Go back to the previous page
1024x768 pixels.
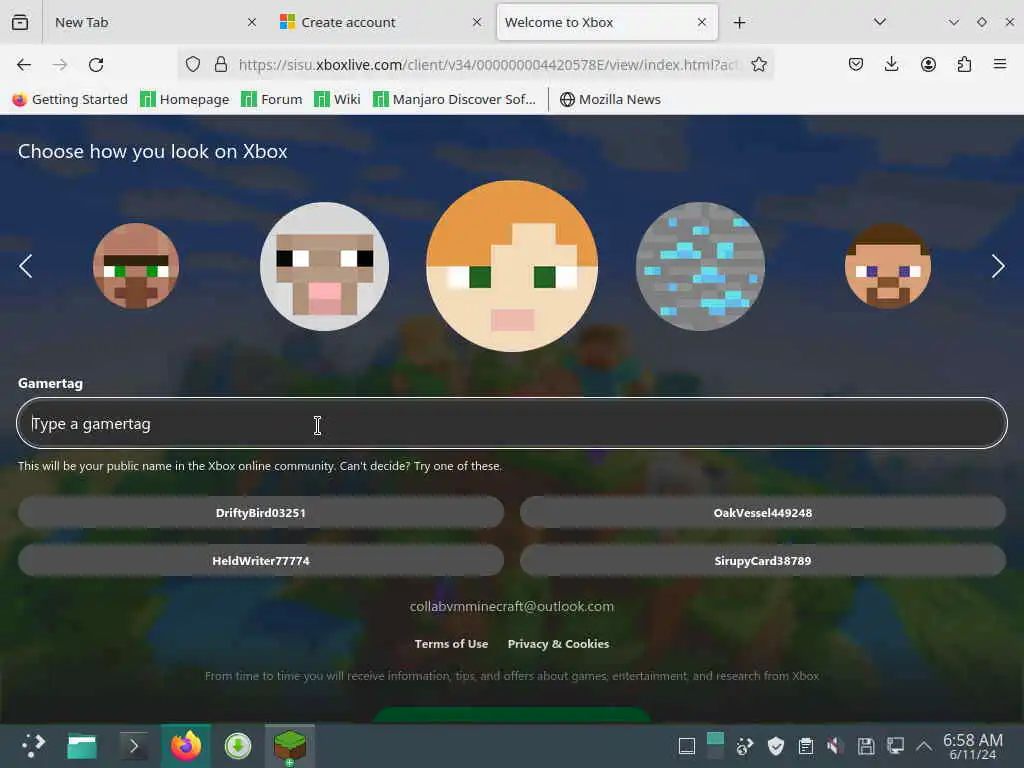[24, 65]
